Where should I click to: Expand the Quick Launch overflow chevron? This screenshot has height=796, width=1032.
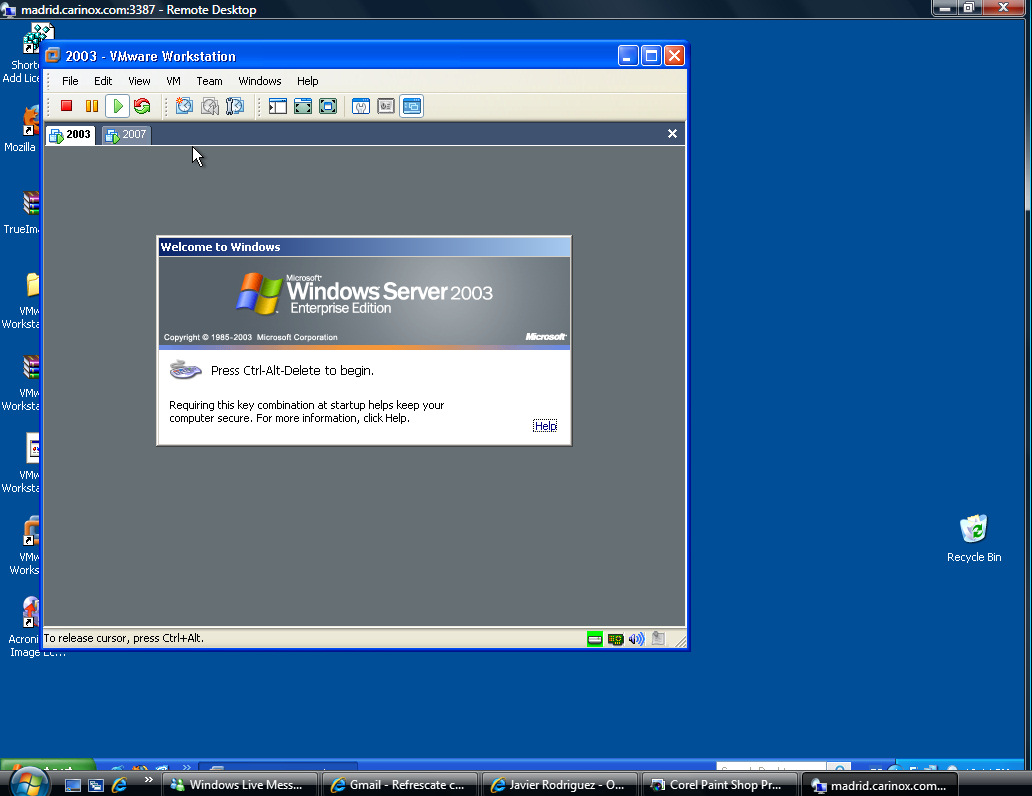149,780
